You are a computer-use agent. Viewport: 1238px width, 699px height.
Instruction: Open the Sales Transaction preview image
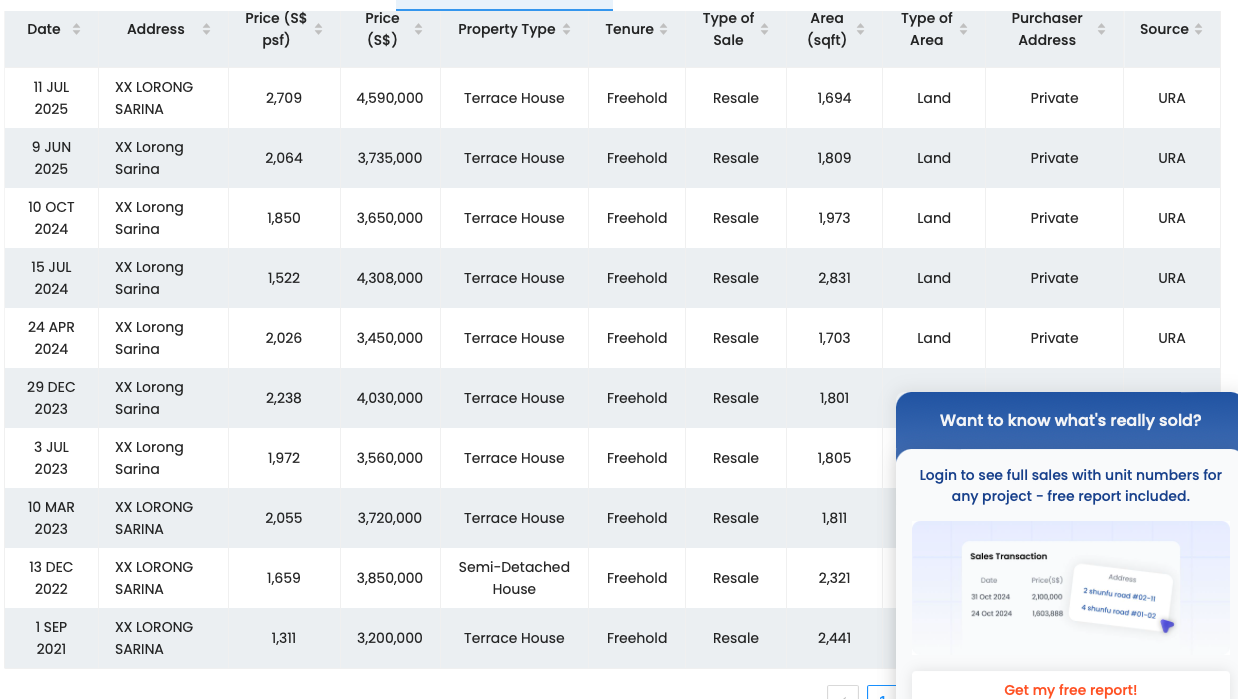pyautogui.click(x=1070, y=590)
